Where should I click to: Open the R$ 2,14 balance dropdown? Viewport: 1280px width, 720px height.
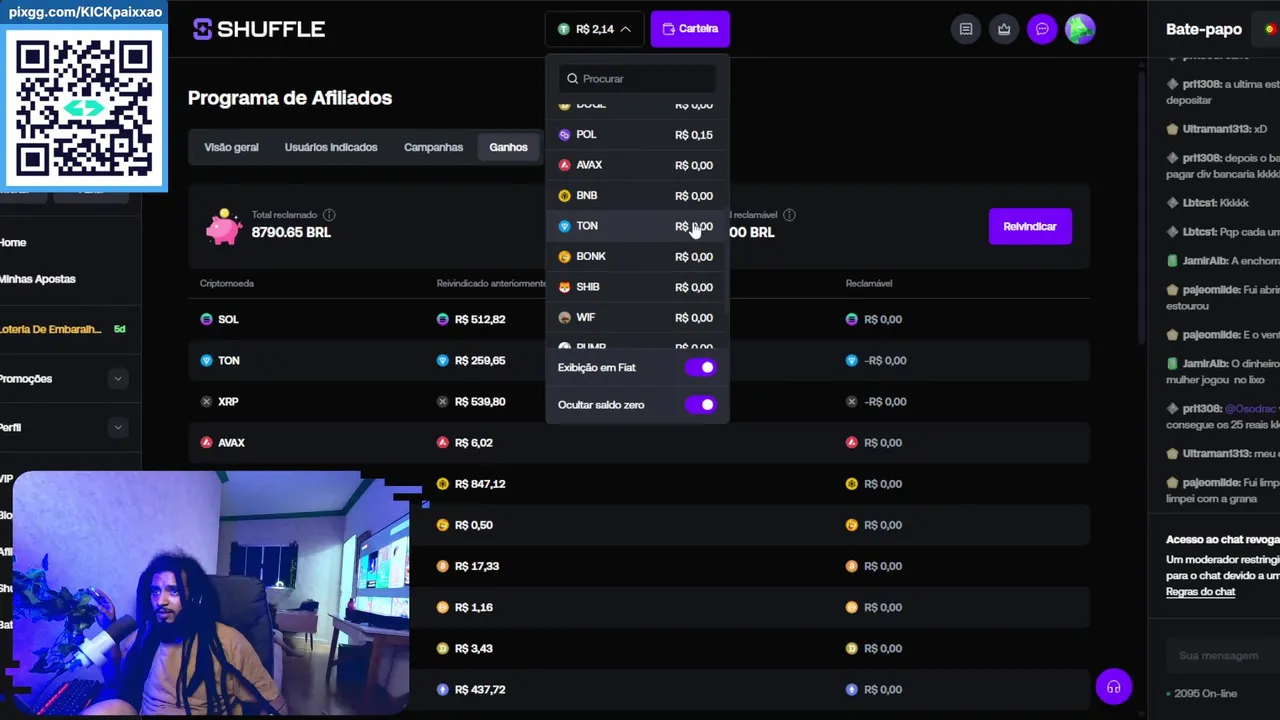(594, 29)
